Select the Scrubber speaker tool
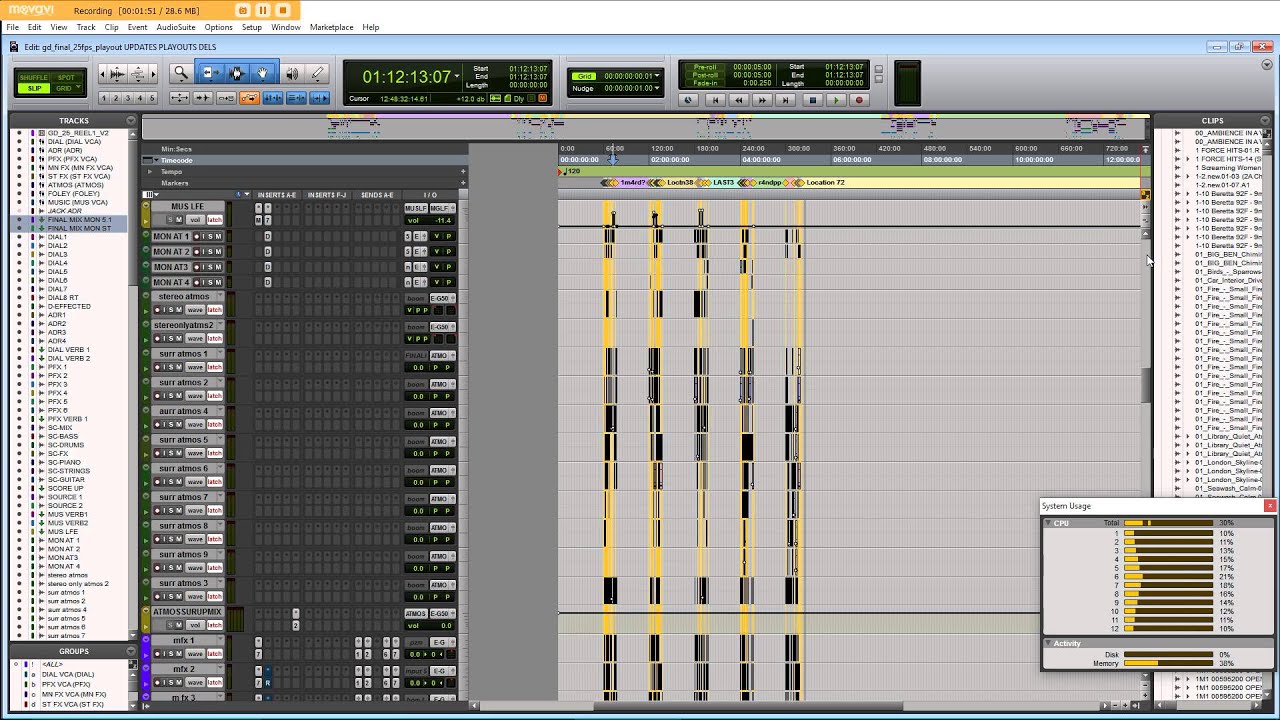 [291, 73]
